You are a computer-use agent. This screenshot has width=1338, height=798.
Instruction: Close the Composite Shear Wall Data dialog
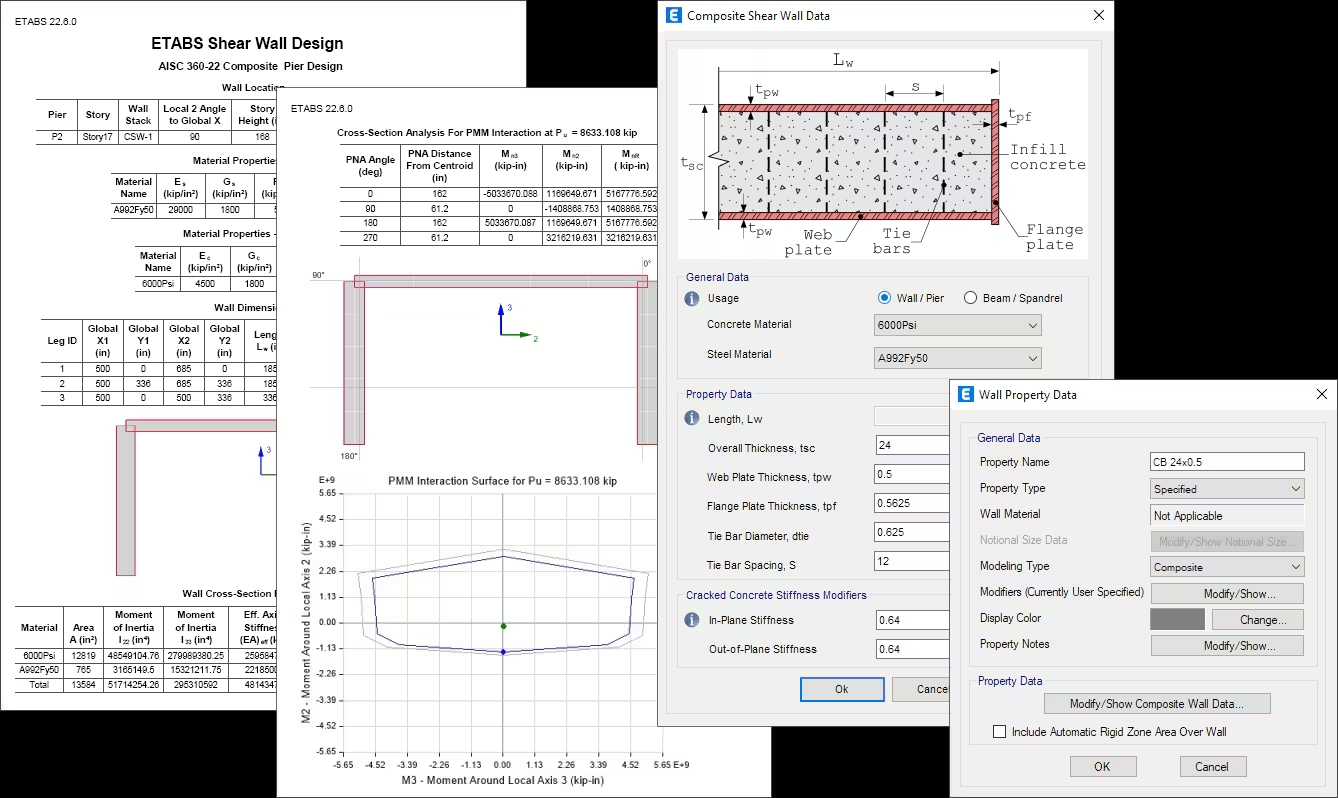[1099, 15]
